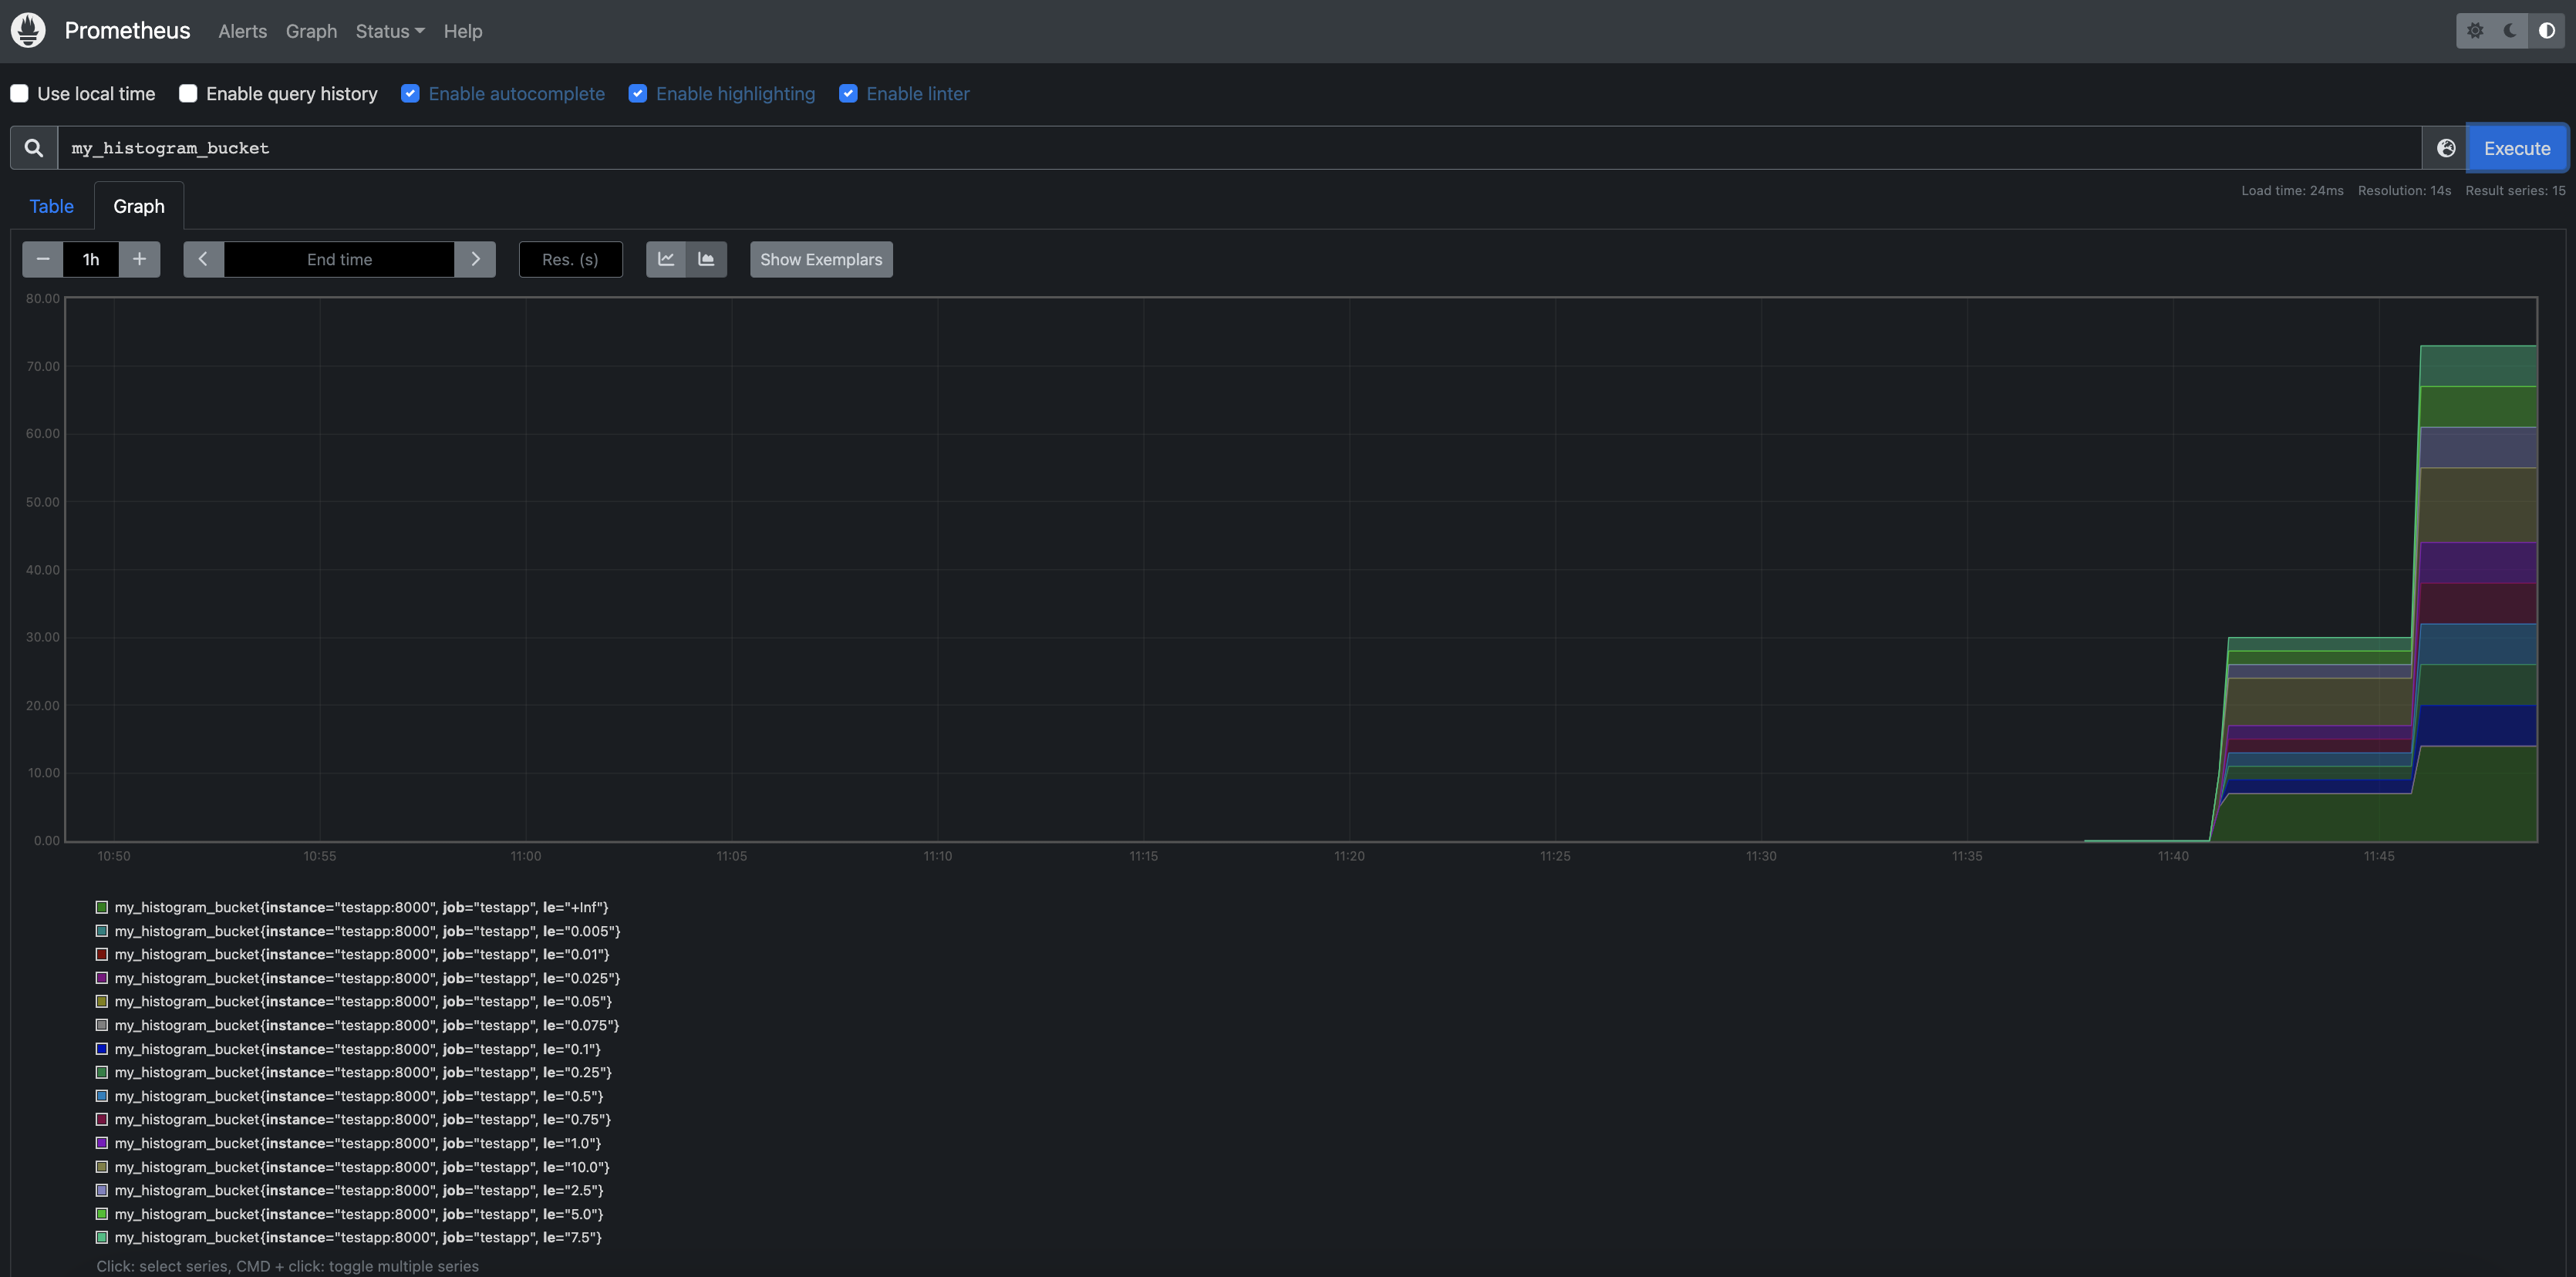The image size is (2576, 1277).
Task: Click the Result series: 15 stat
Action: 2515,190
